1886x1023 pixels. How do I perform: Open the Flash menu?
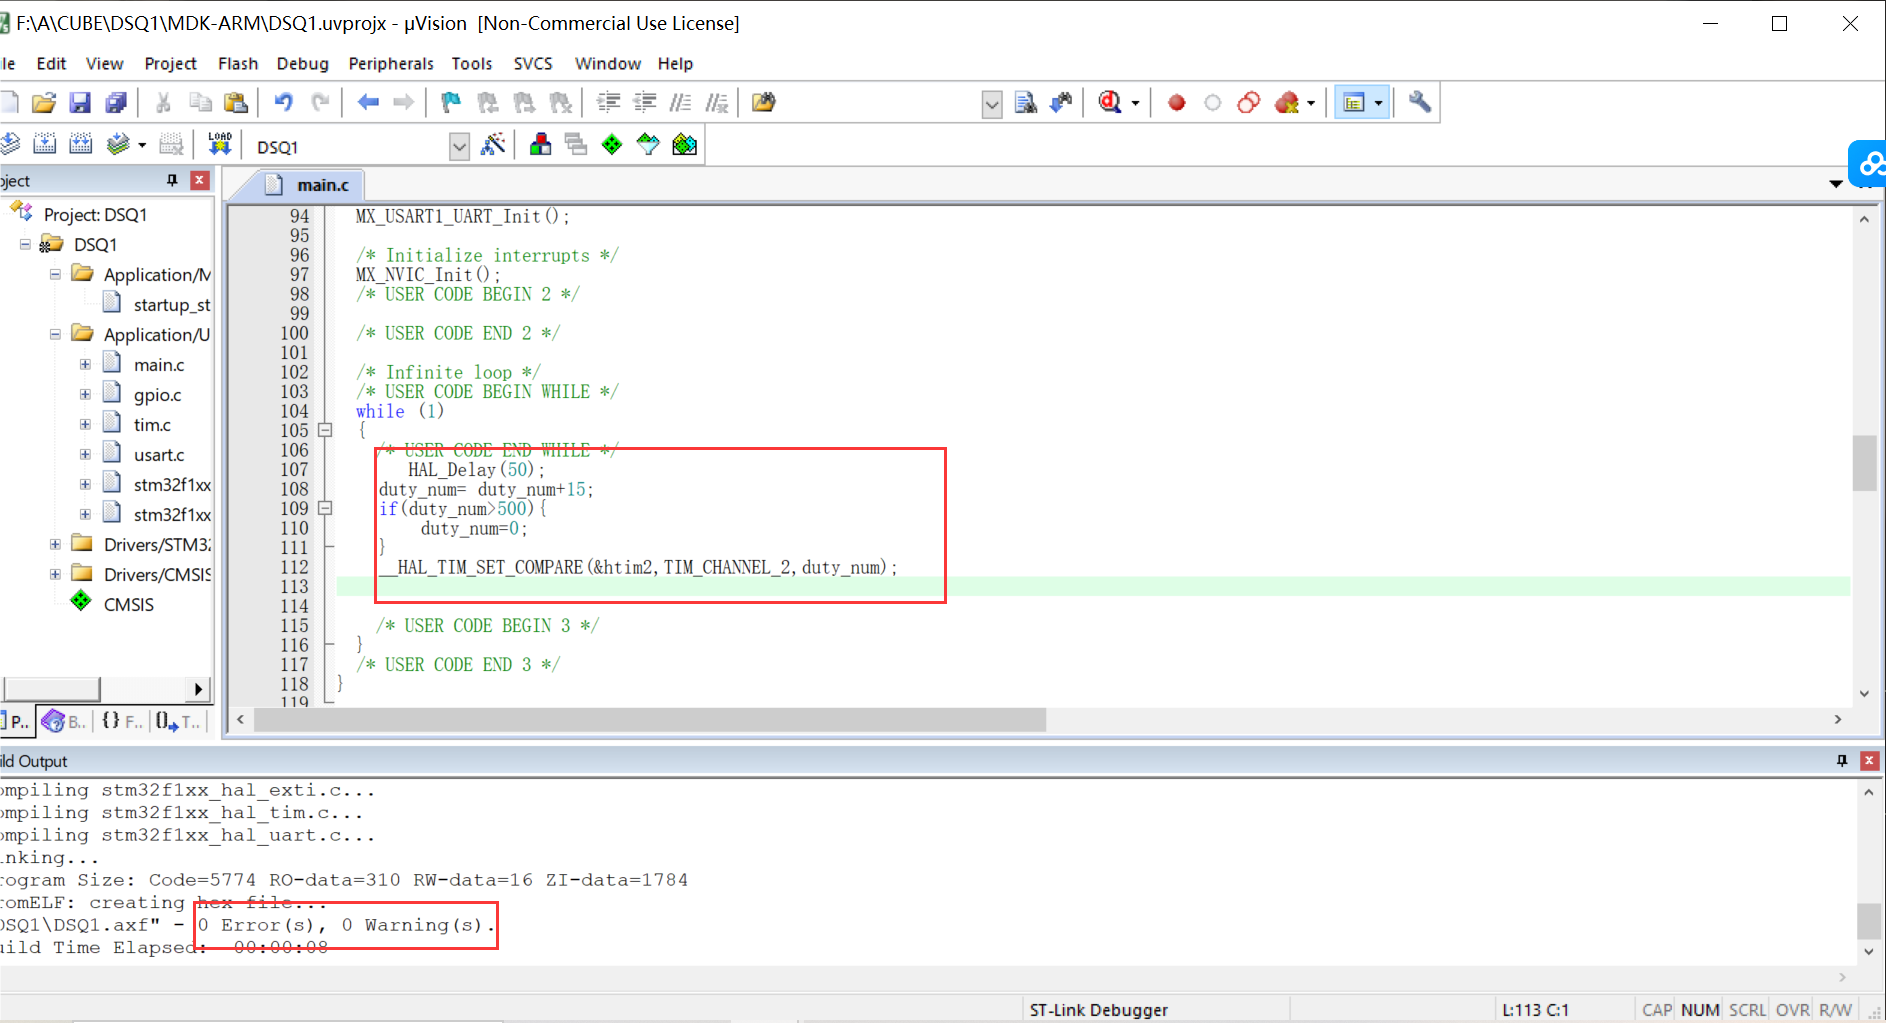coord(238,63)
